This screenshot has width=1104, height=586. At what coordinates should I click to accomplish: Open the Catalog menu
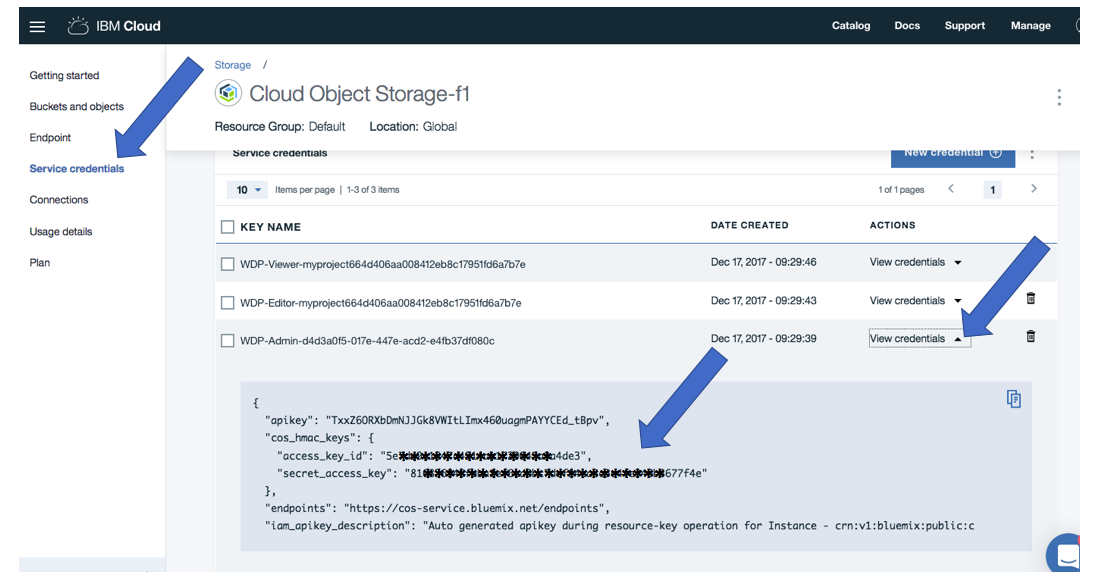pos(851,25)
